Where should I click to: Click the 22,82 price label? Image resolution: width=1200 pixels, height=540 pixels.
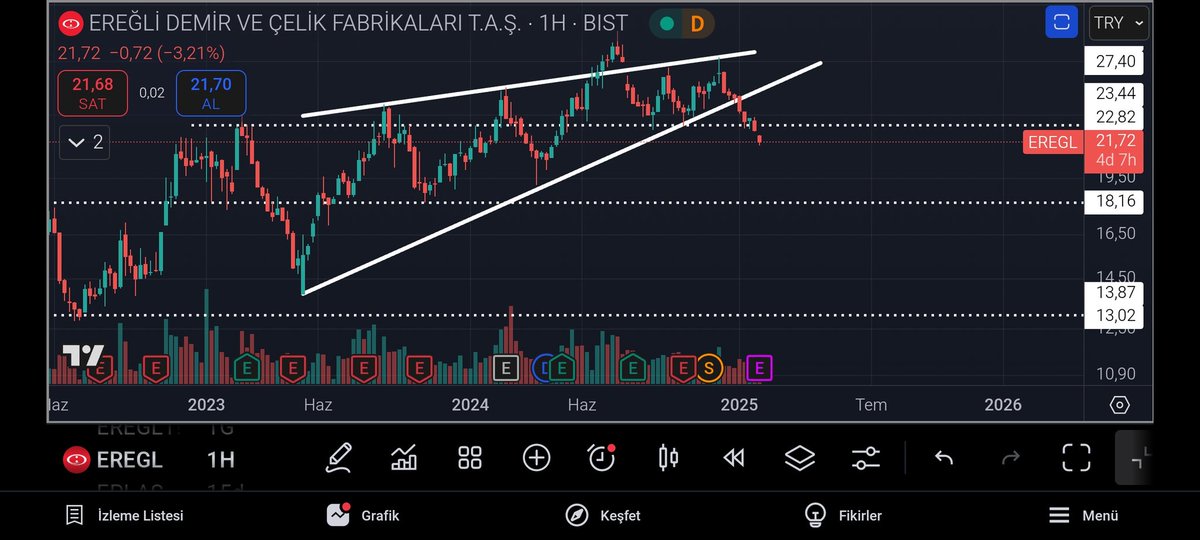[1115, 118]
